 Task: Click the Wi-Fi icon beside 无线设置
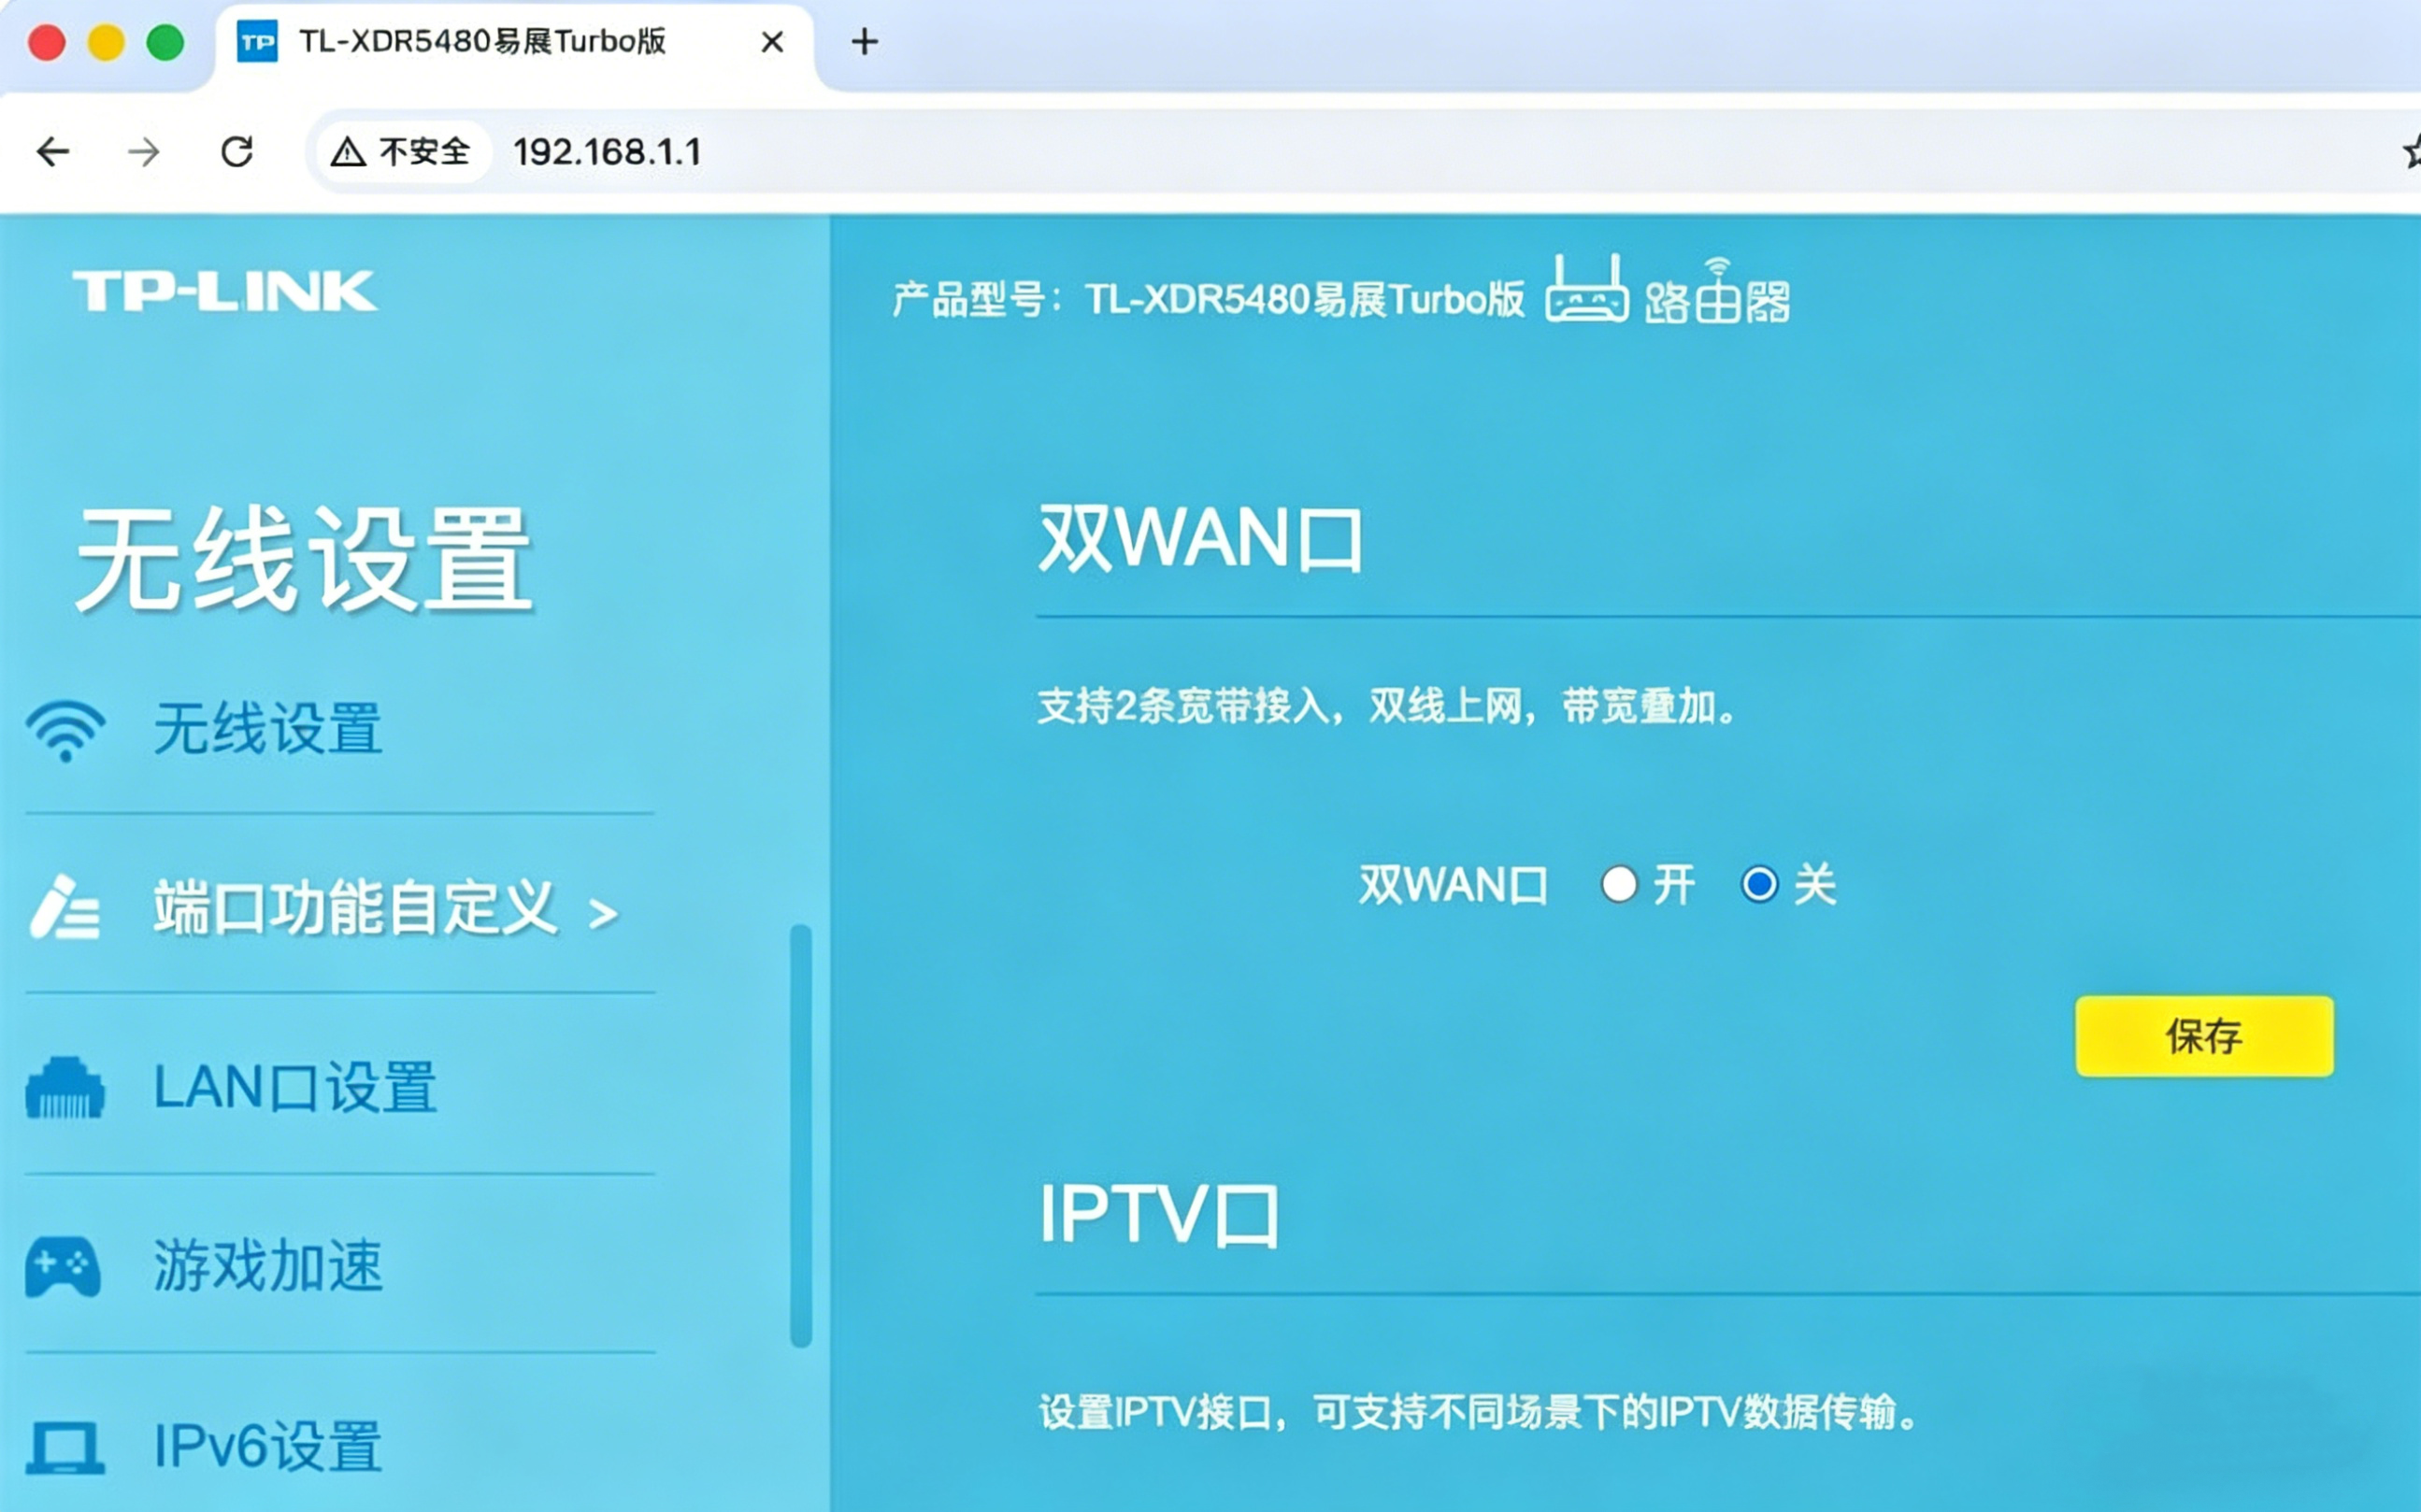coord(66,730)
